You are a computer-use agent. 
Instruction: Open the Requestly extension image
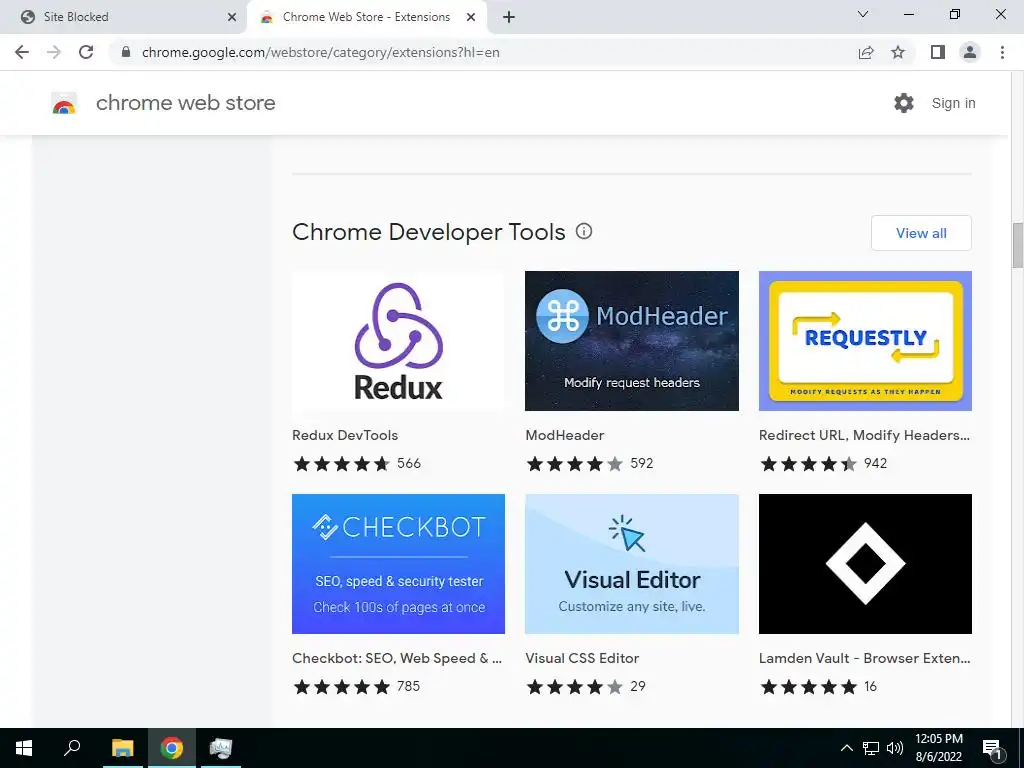865,341
